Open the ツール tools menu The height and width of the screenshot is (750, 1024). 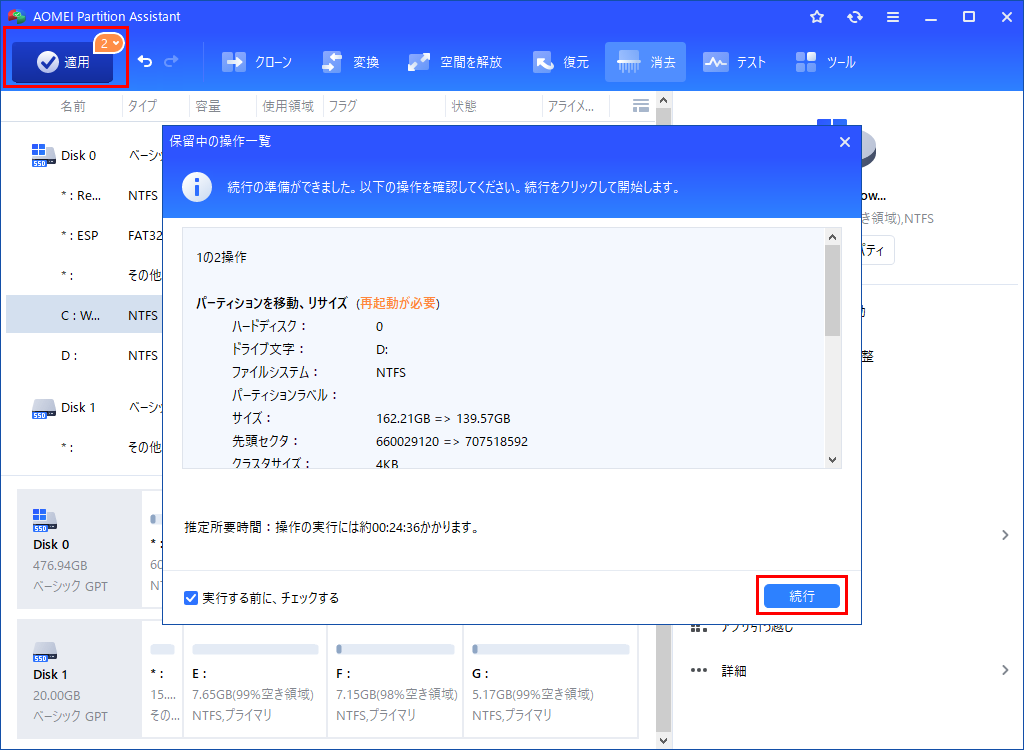point(825,62)
